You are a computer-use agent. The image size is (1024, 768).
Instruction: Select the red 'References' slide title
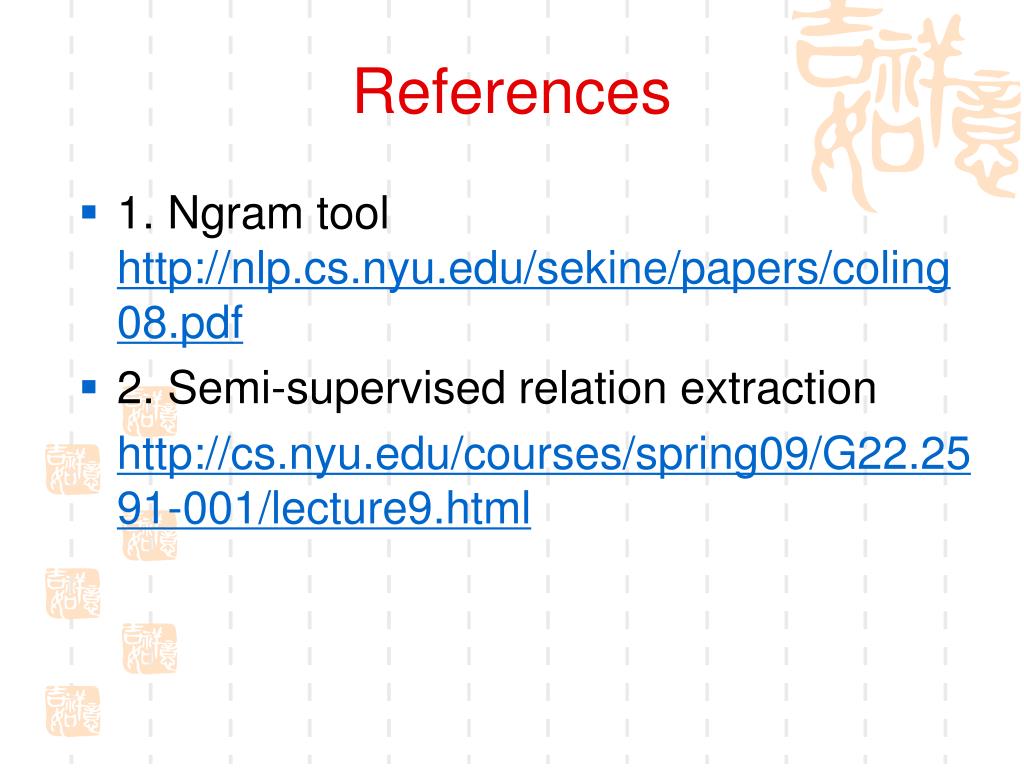pyautogui.click(x=512, y=92)
